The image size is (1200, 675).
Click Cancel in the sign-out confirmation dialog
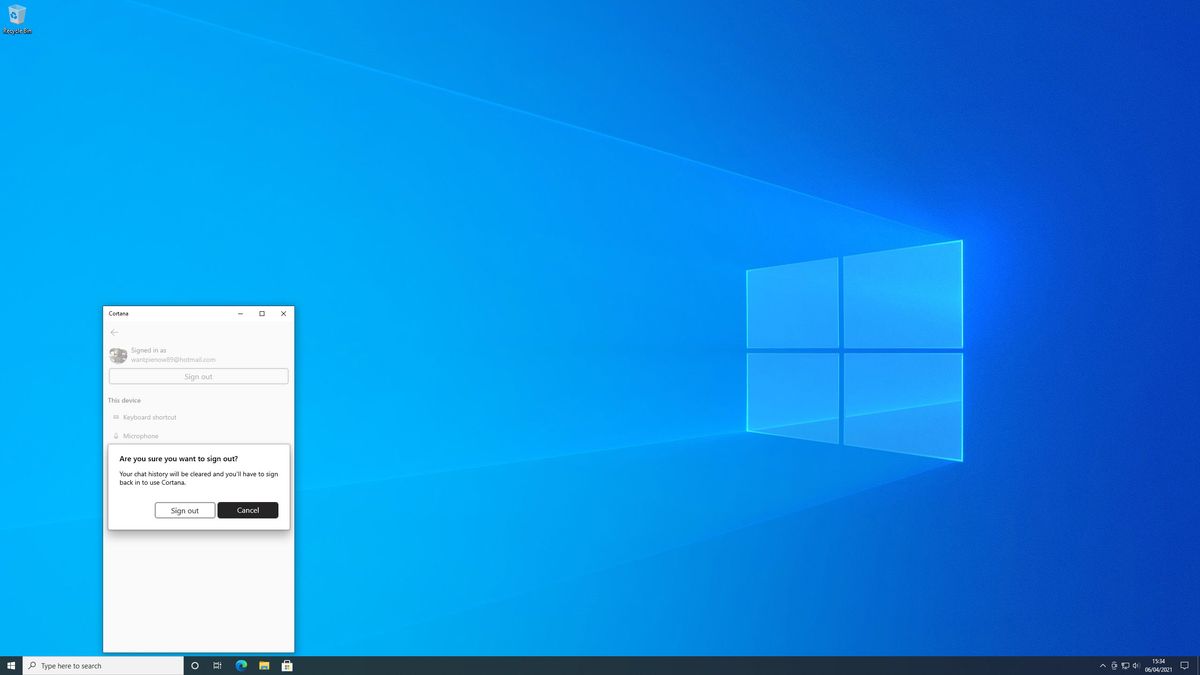click(x=247, y=510)
